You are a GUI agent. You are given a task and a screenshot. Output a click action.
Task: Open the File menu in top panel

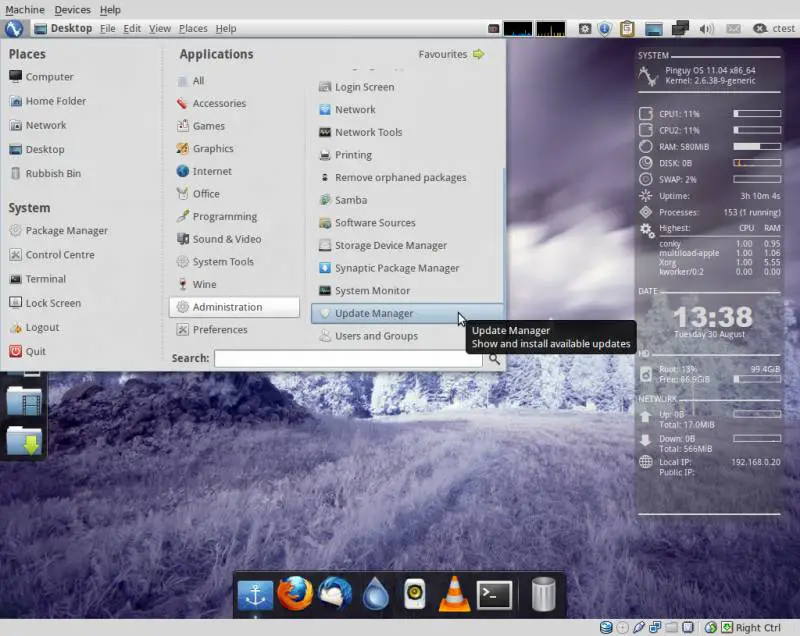108,29
